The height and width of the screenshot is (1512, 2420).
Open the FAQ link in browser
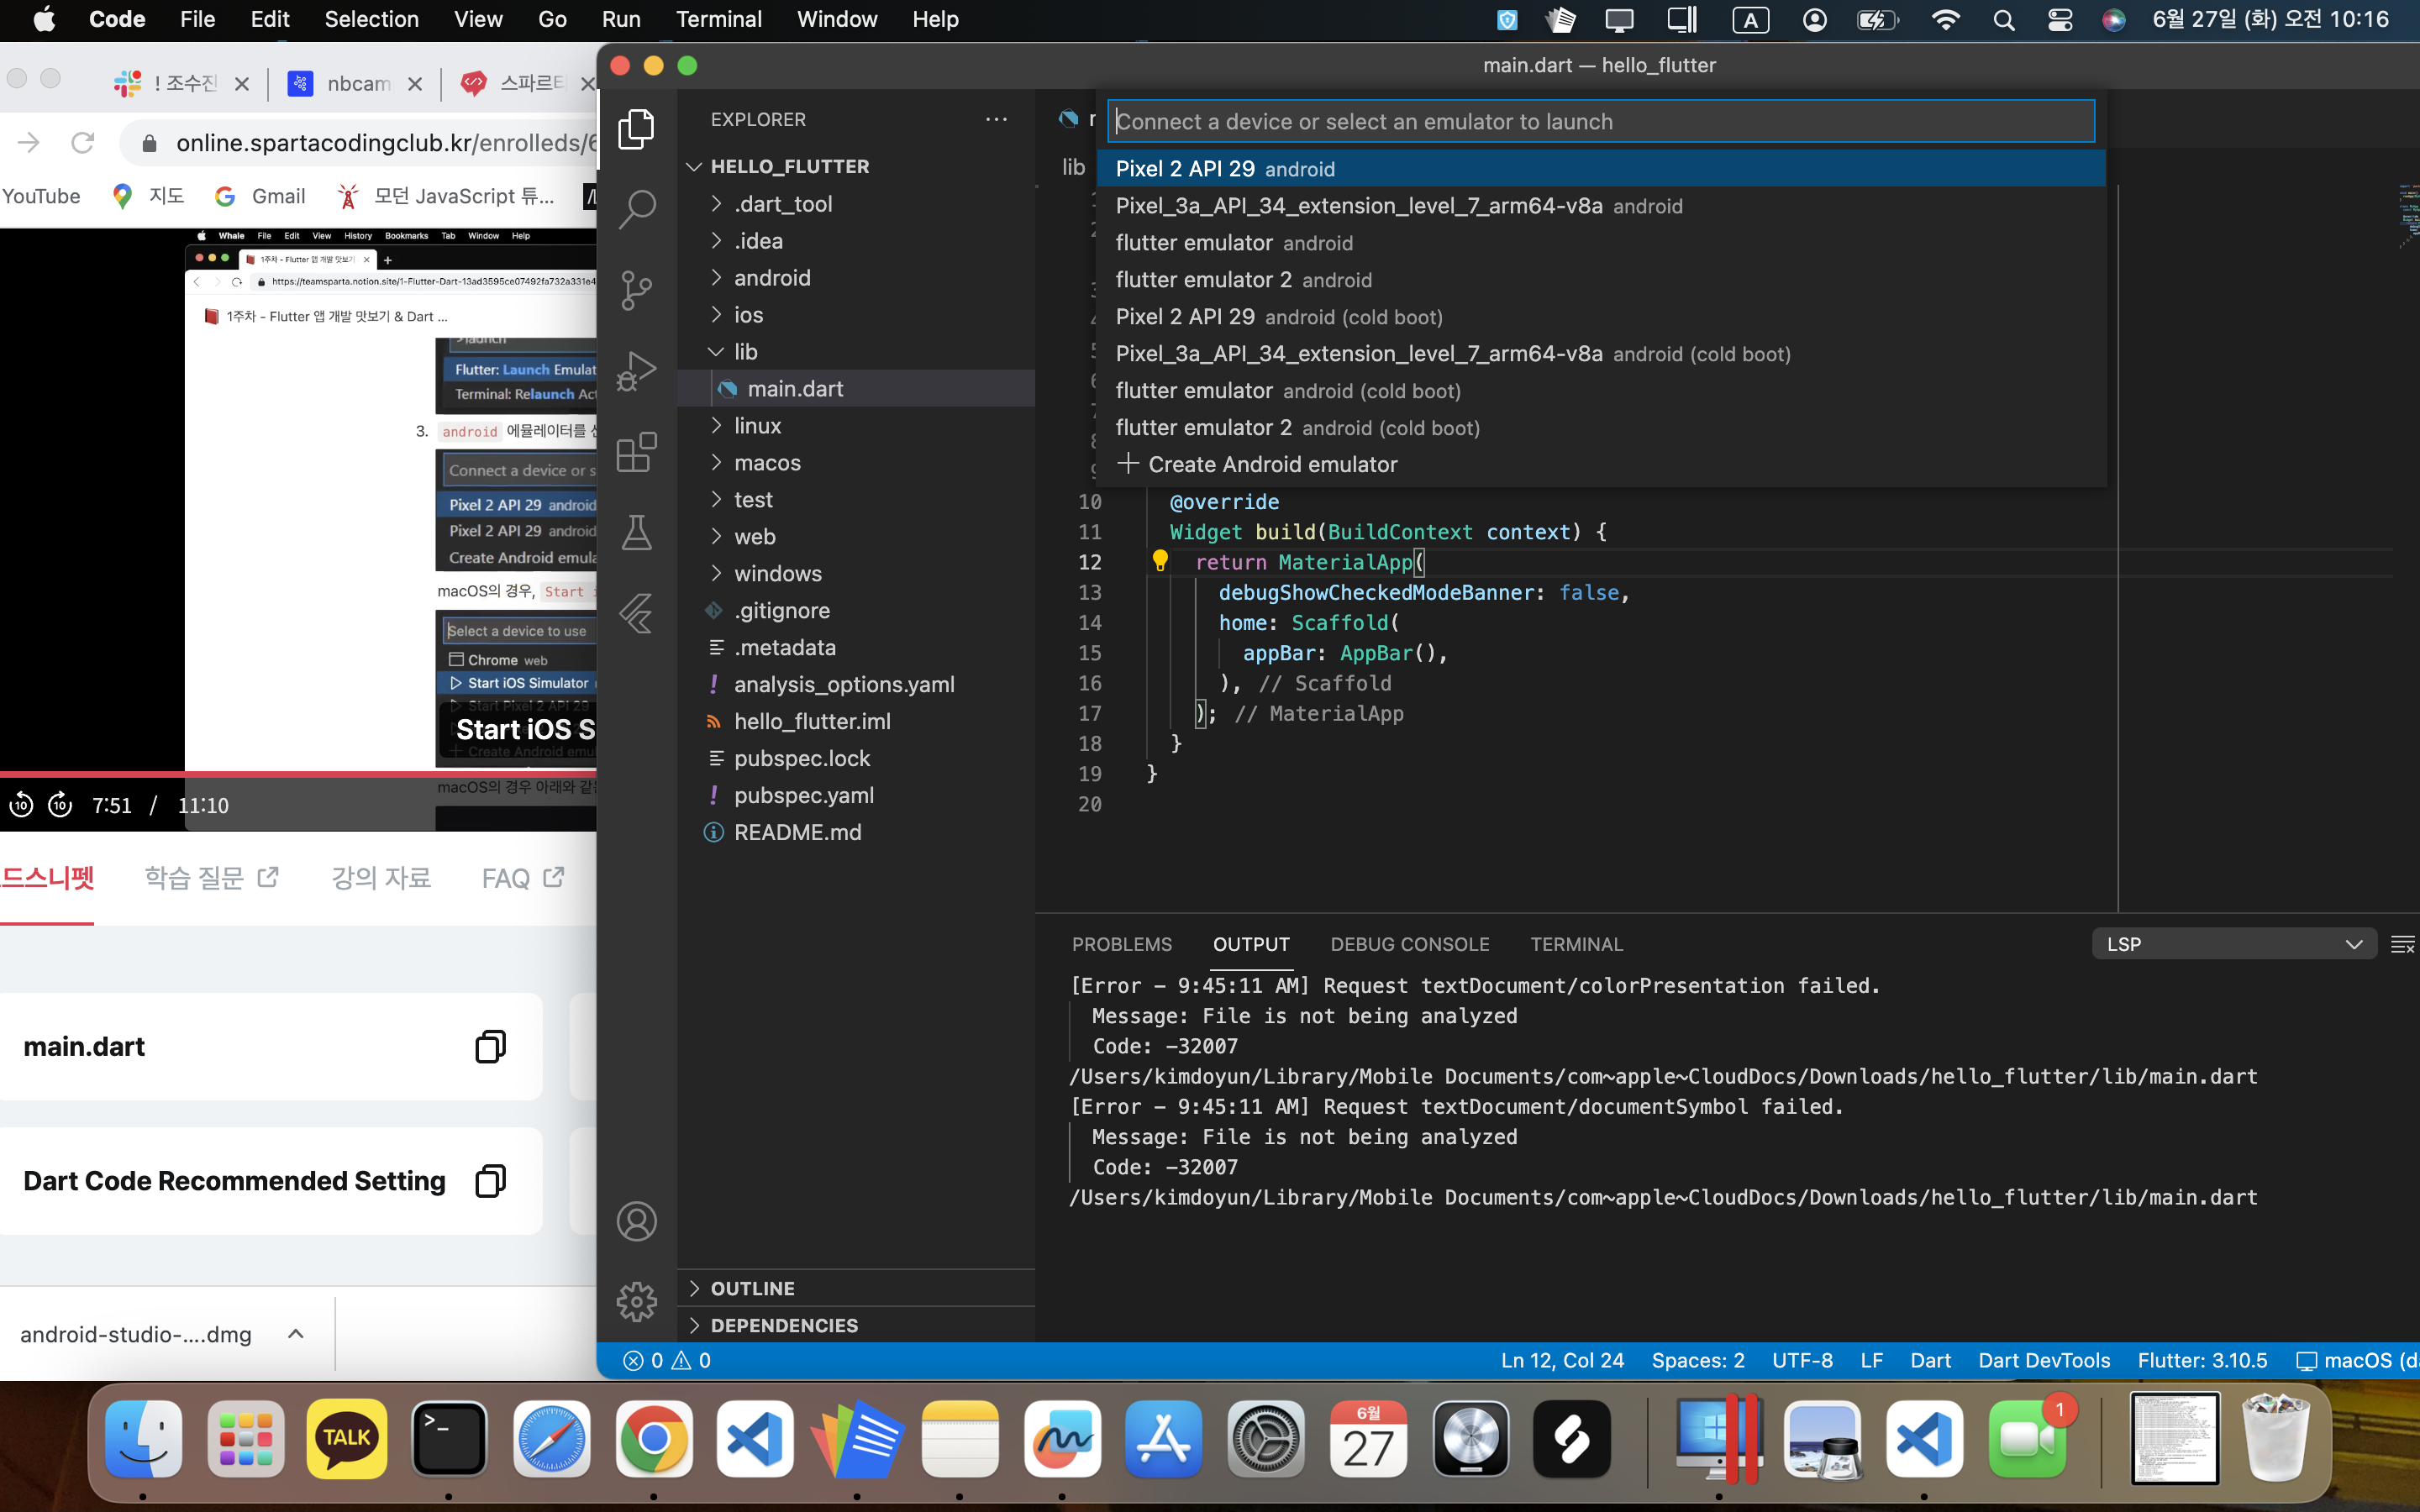tap(523, 878)
